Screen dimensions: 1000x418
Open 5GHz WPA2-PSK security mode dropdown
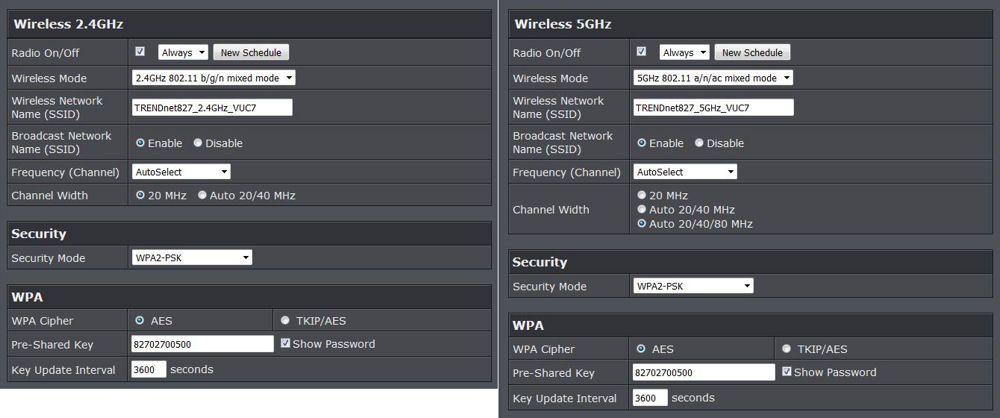[693, 286]
